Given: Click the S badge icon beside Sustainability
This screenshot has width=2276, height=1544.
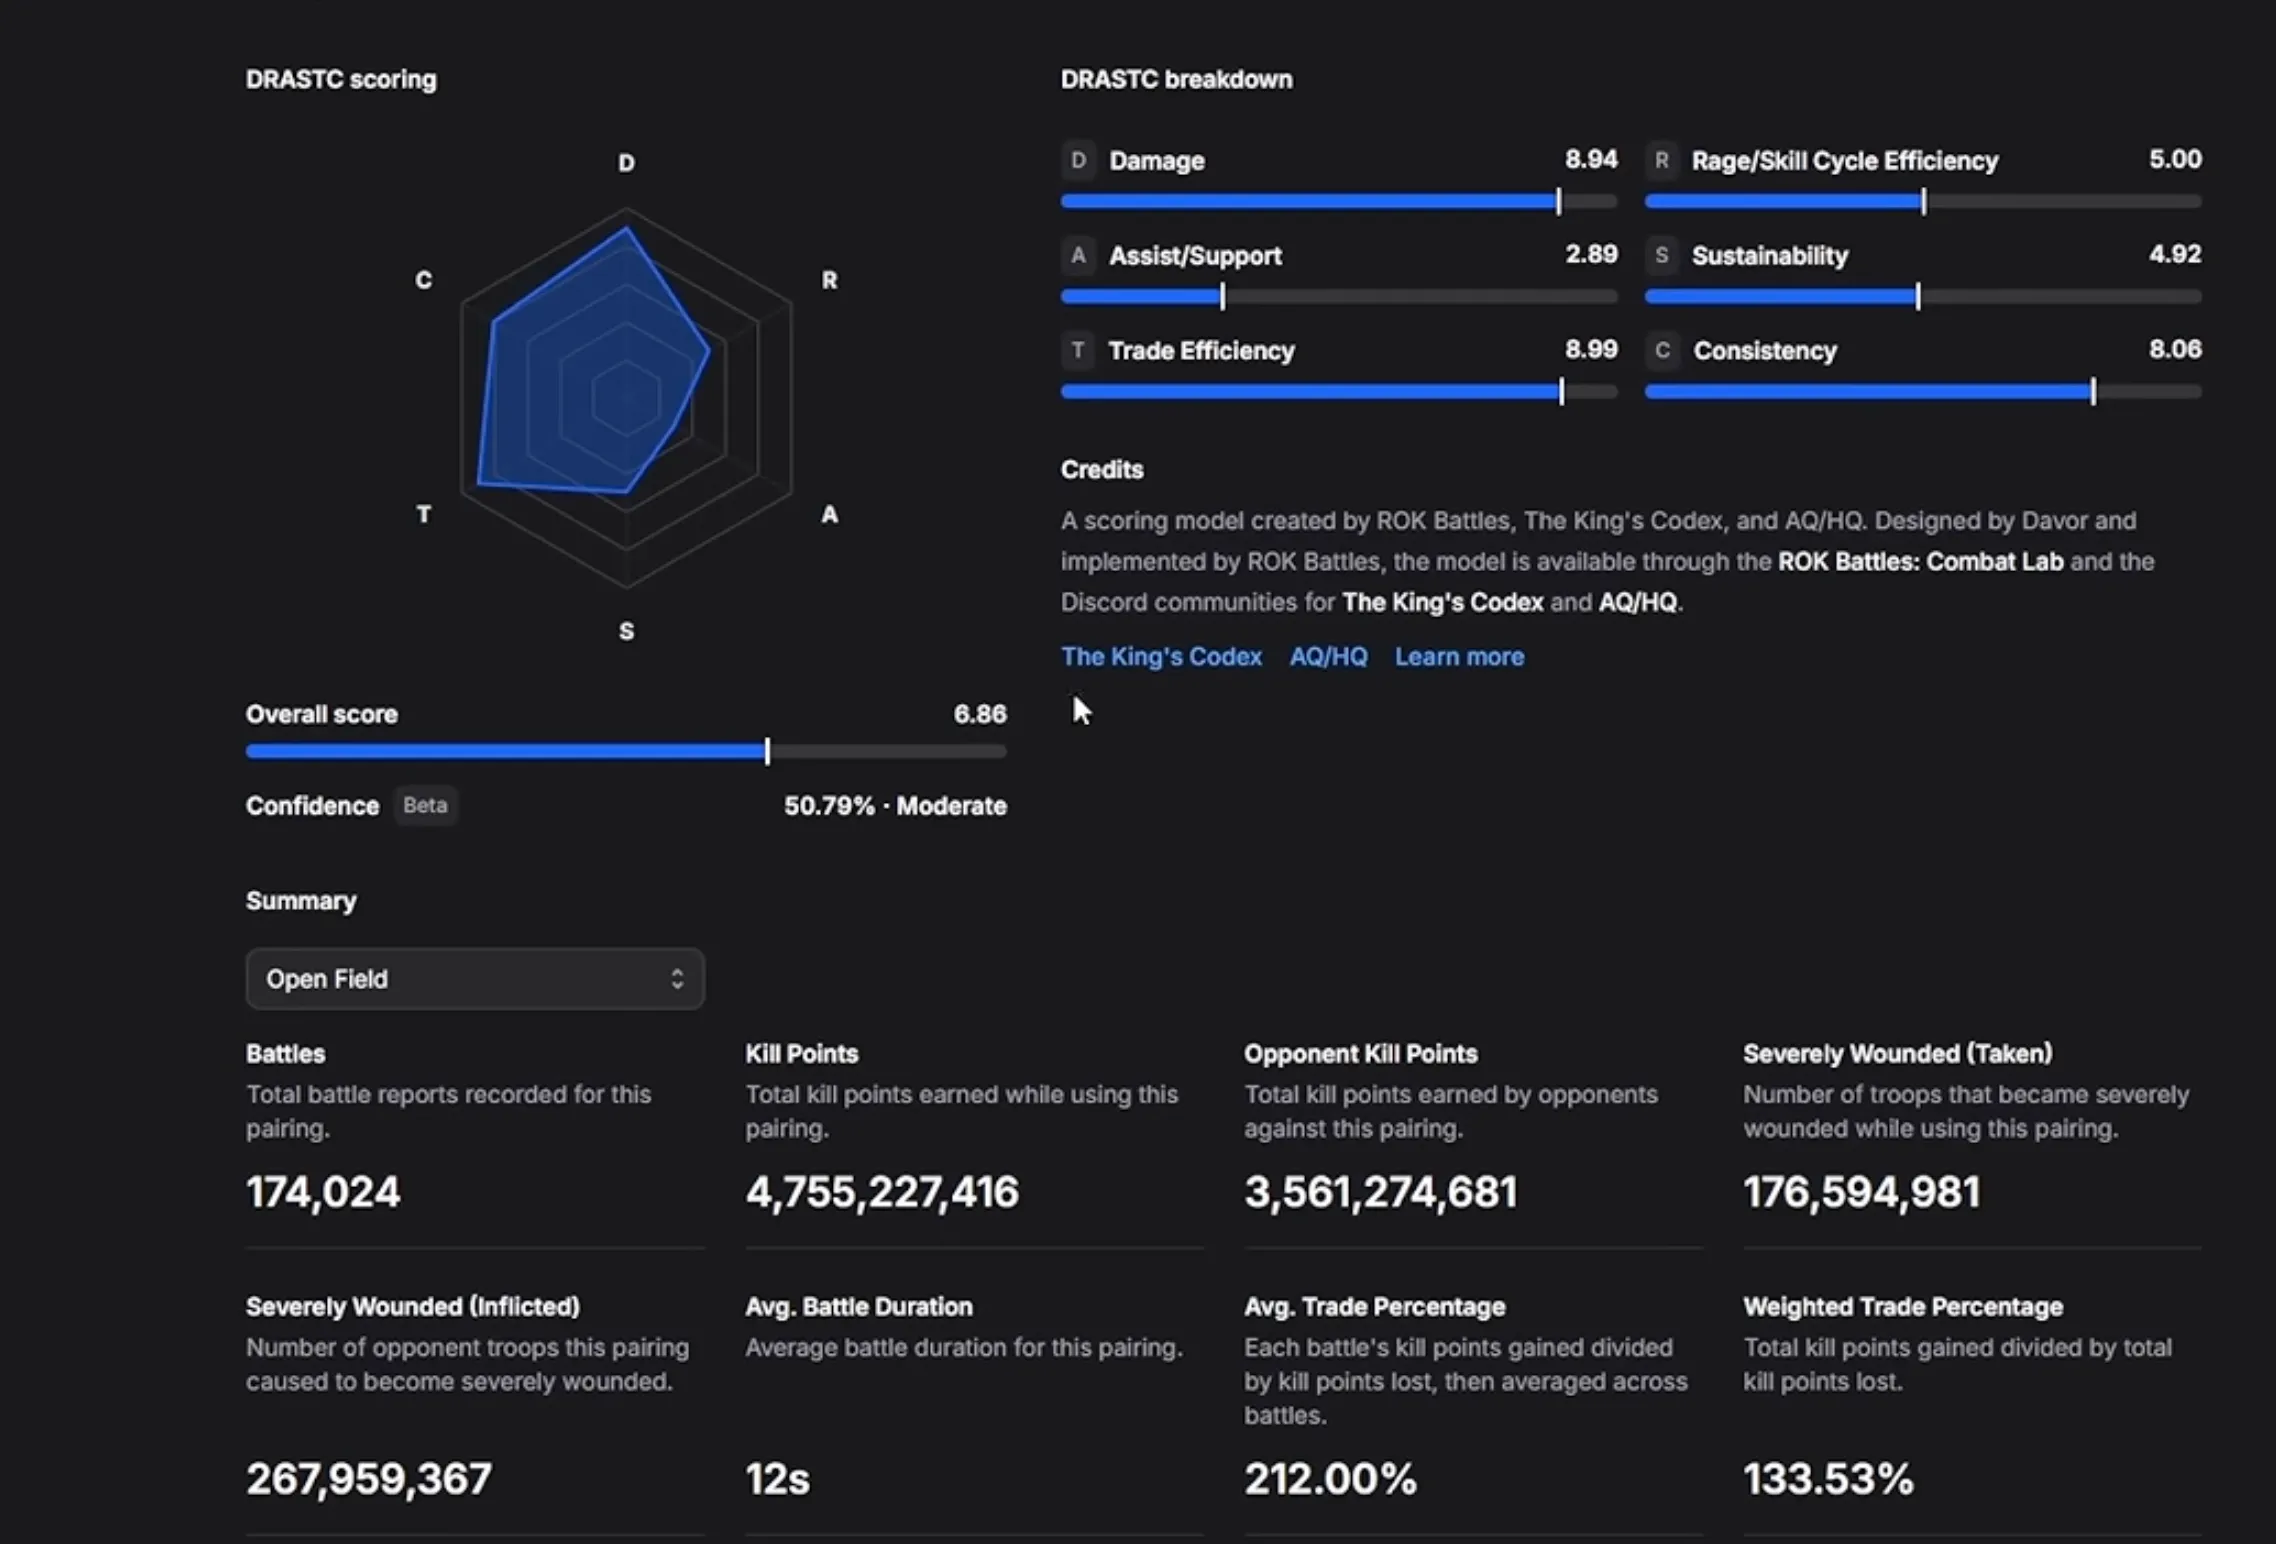Looking at the screenshot, I should coord(1661,255).
